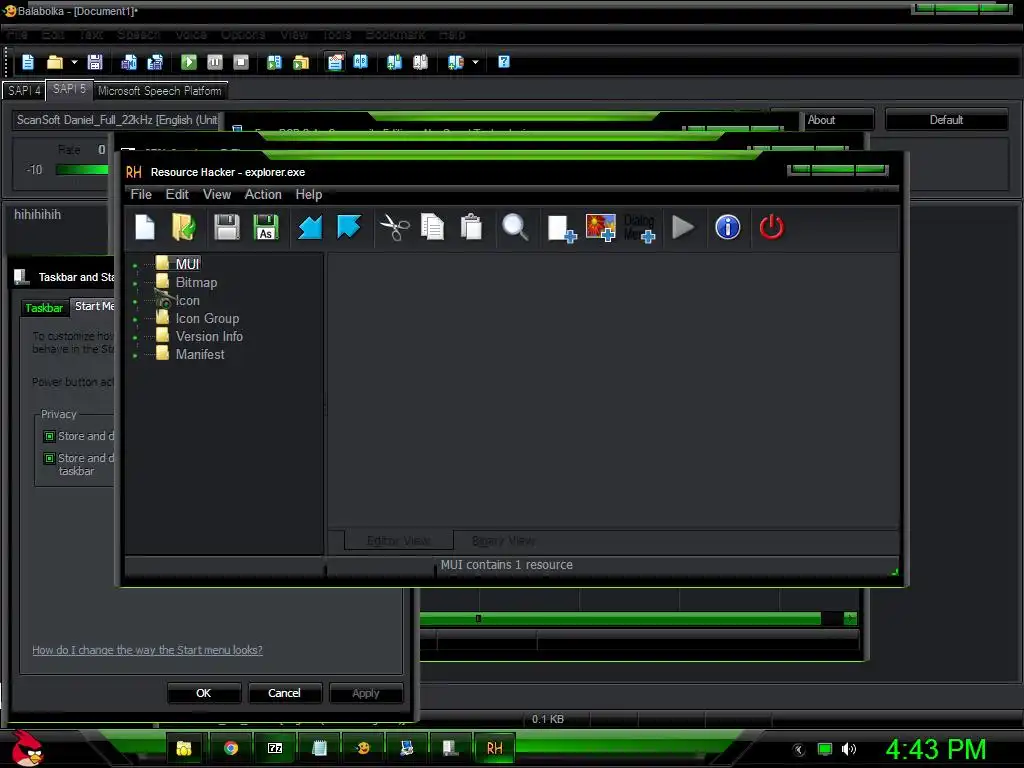Click the magnifying glass Find icon
Viewport: 1024px width, 768px height.
pos(515,227)
